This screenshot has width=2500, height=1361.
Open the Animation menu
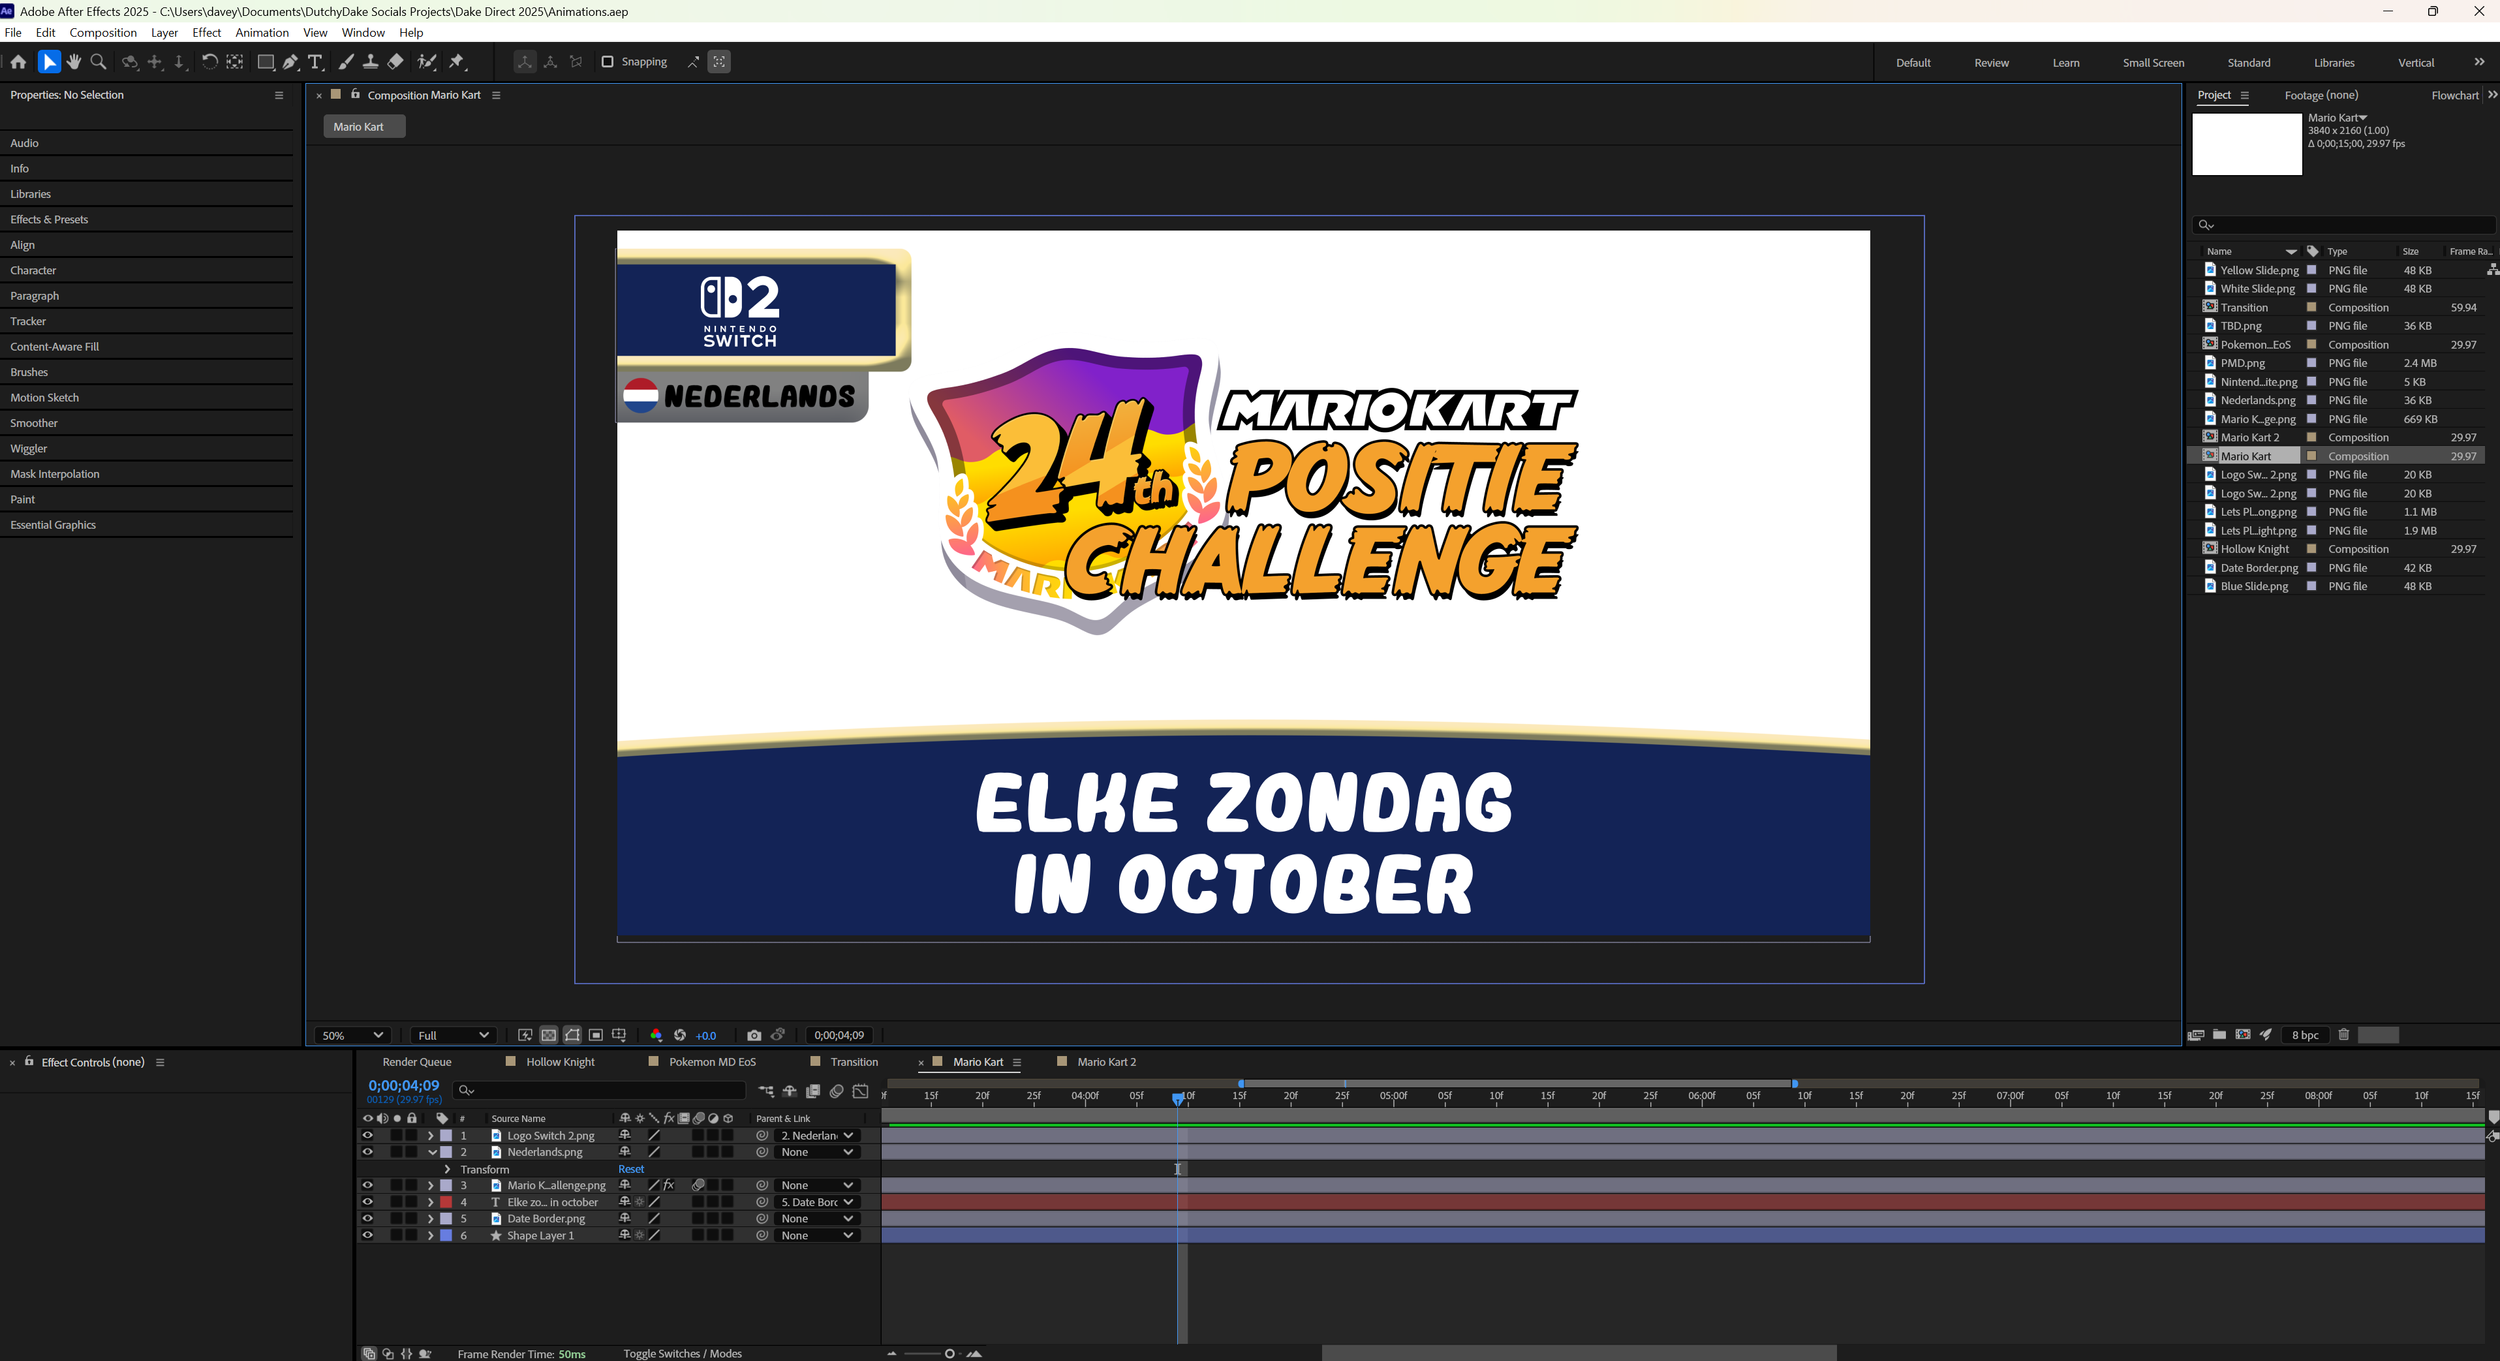tap(262, 33)
